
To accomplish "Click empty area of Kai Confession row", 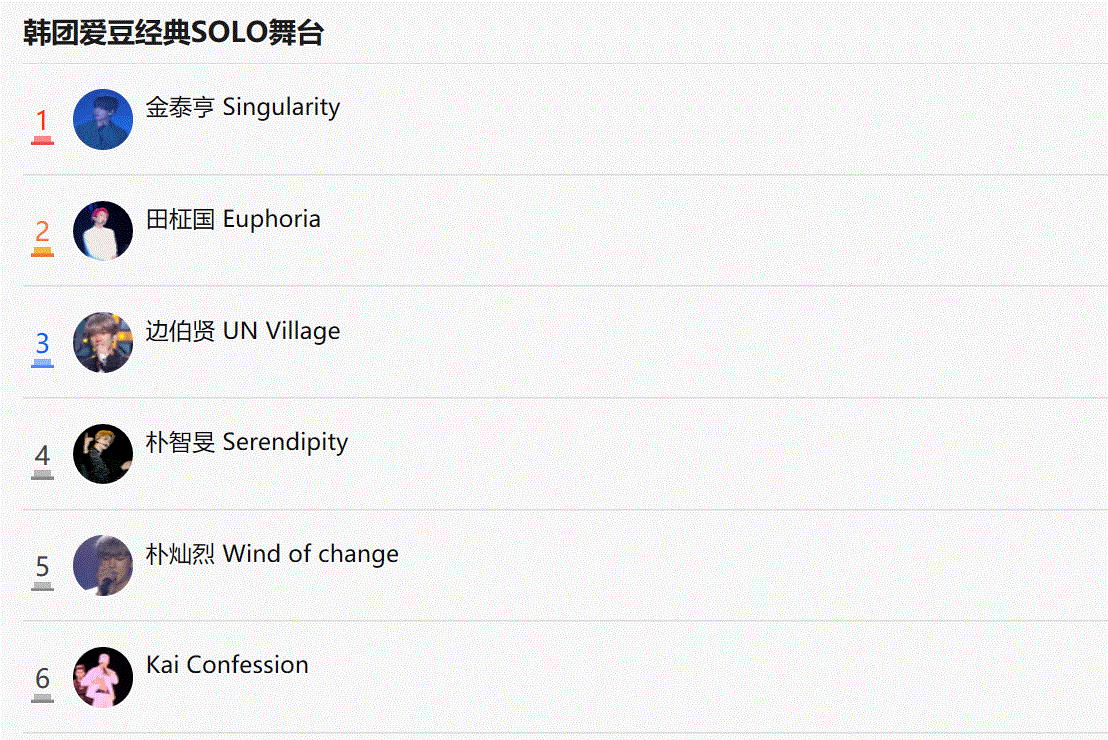I will coord(707,677).
